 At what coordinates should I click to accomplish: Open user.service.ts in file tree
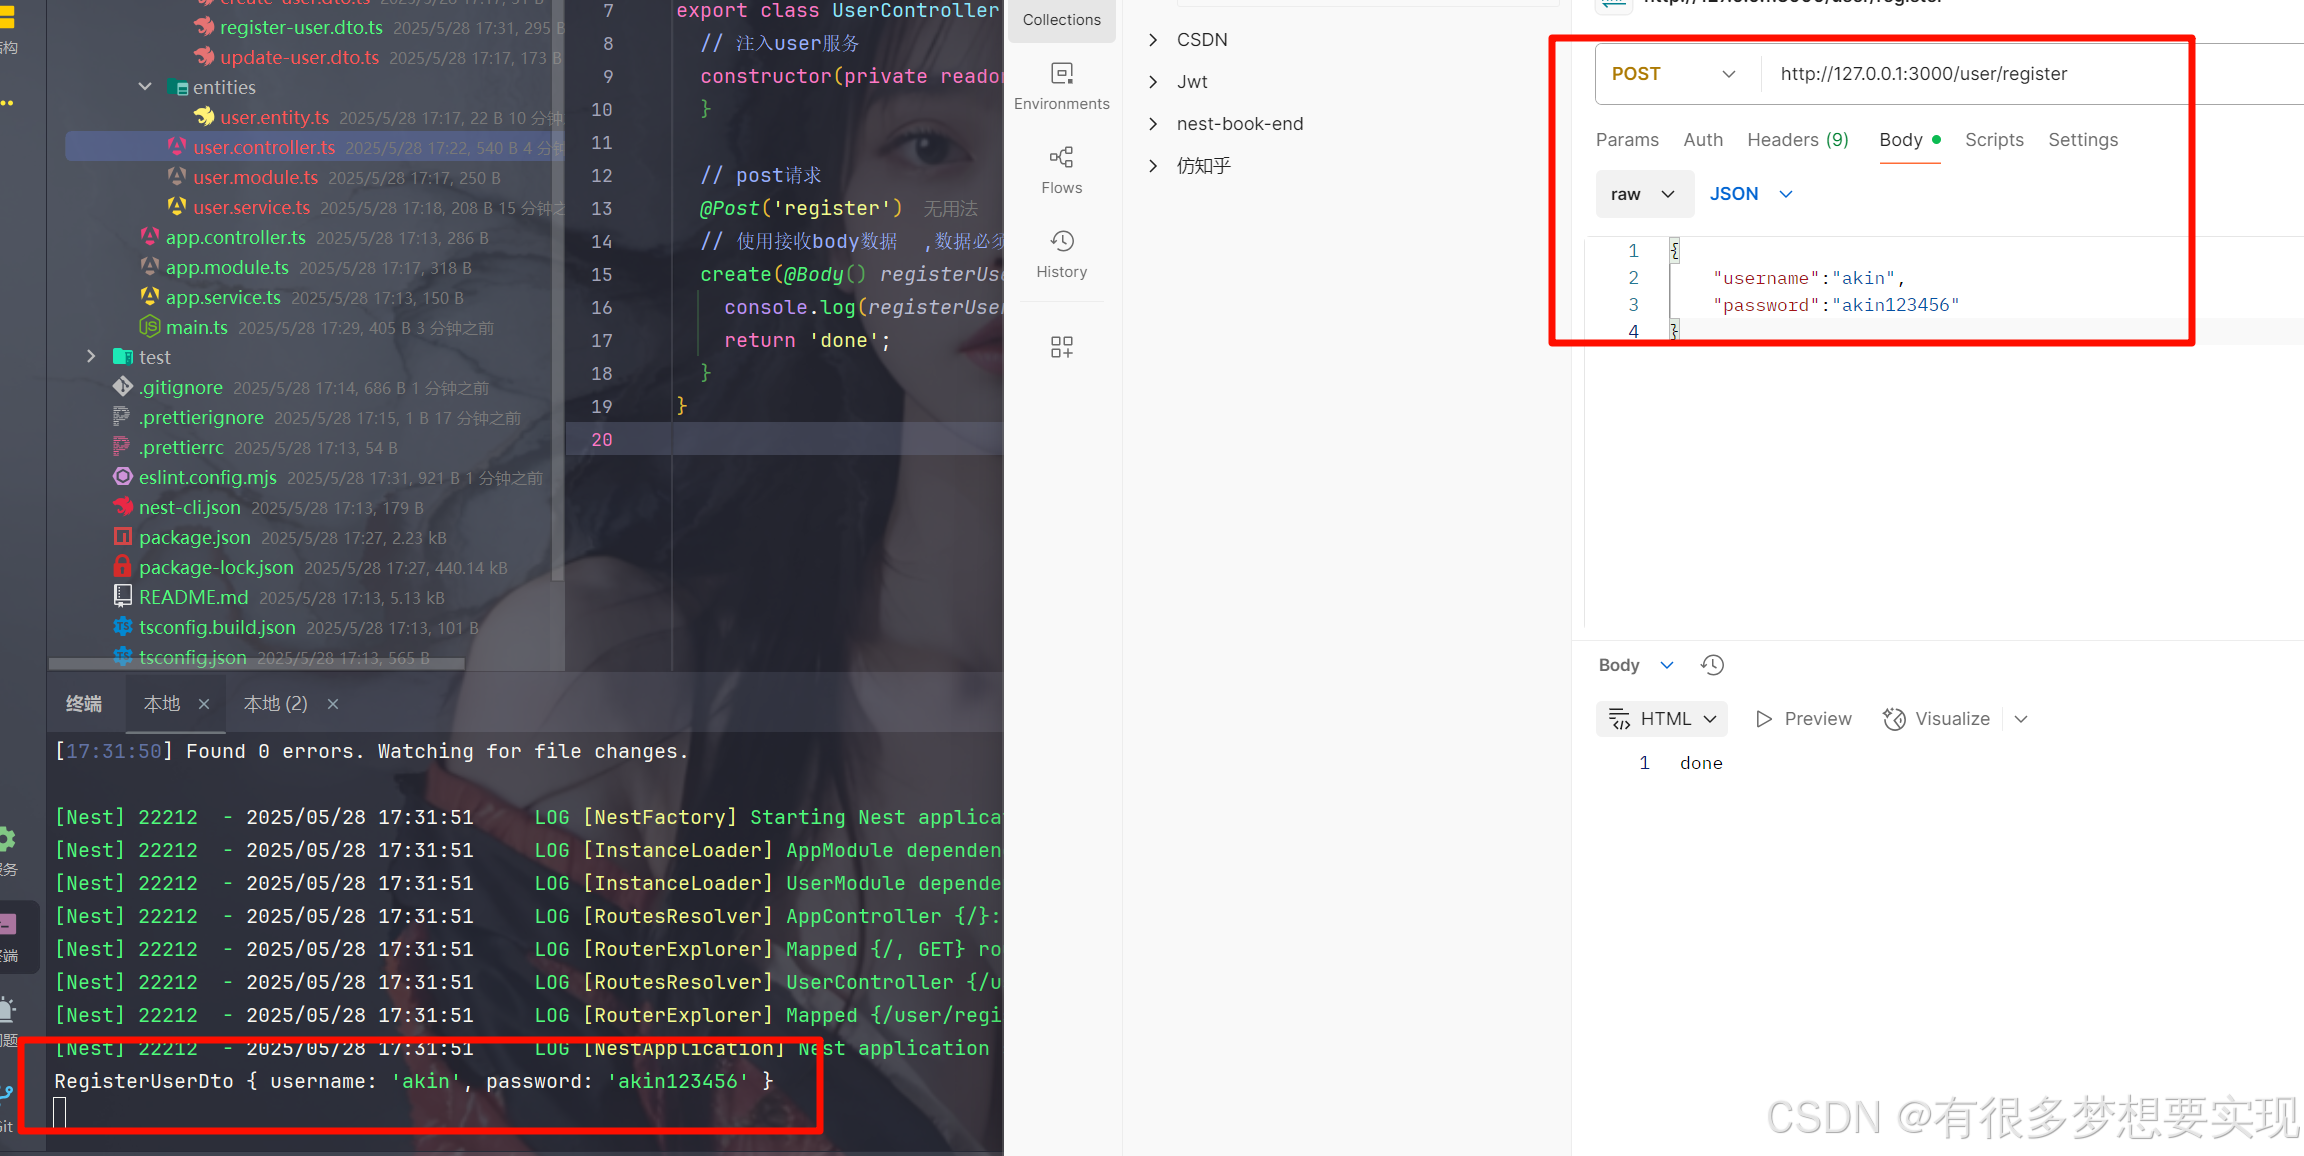pos(251,207)
